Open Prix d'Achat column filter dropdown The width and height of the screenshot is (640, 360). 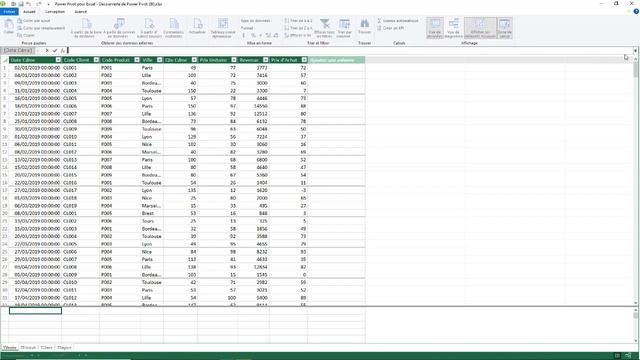[x=304, y=60]
